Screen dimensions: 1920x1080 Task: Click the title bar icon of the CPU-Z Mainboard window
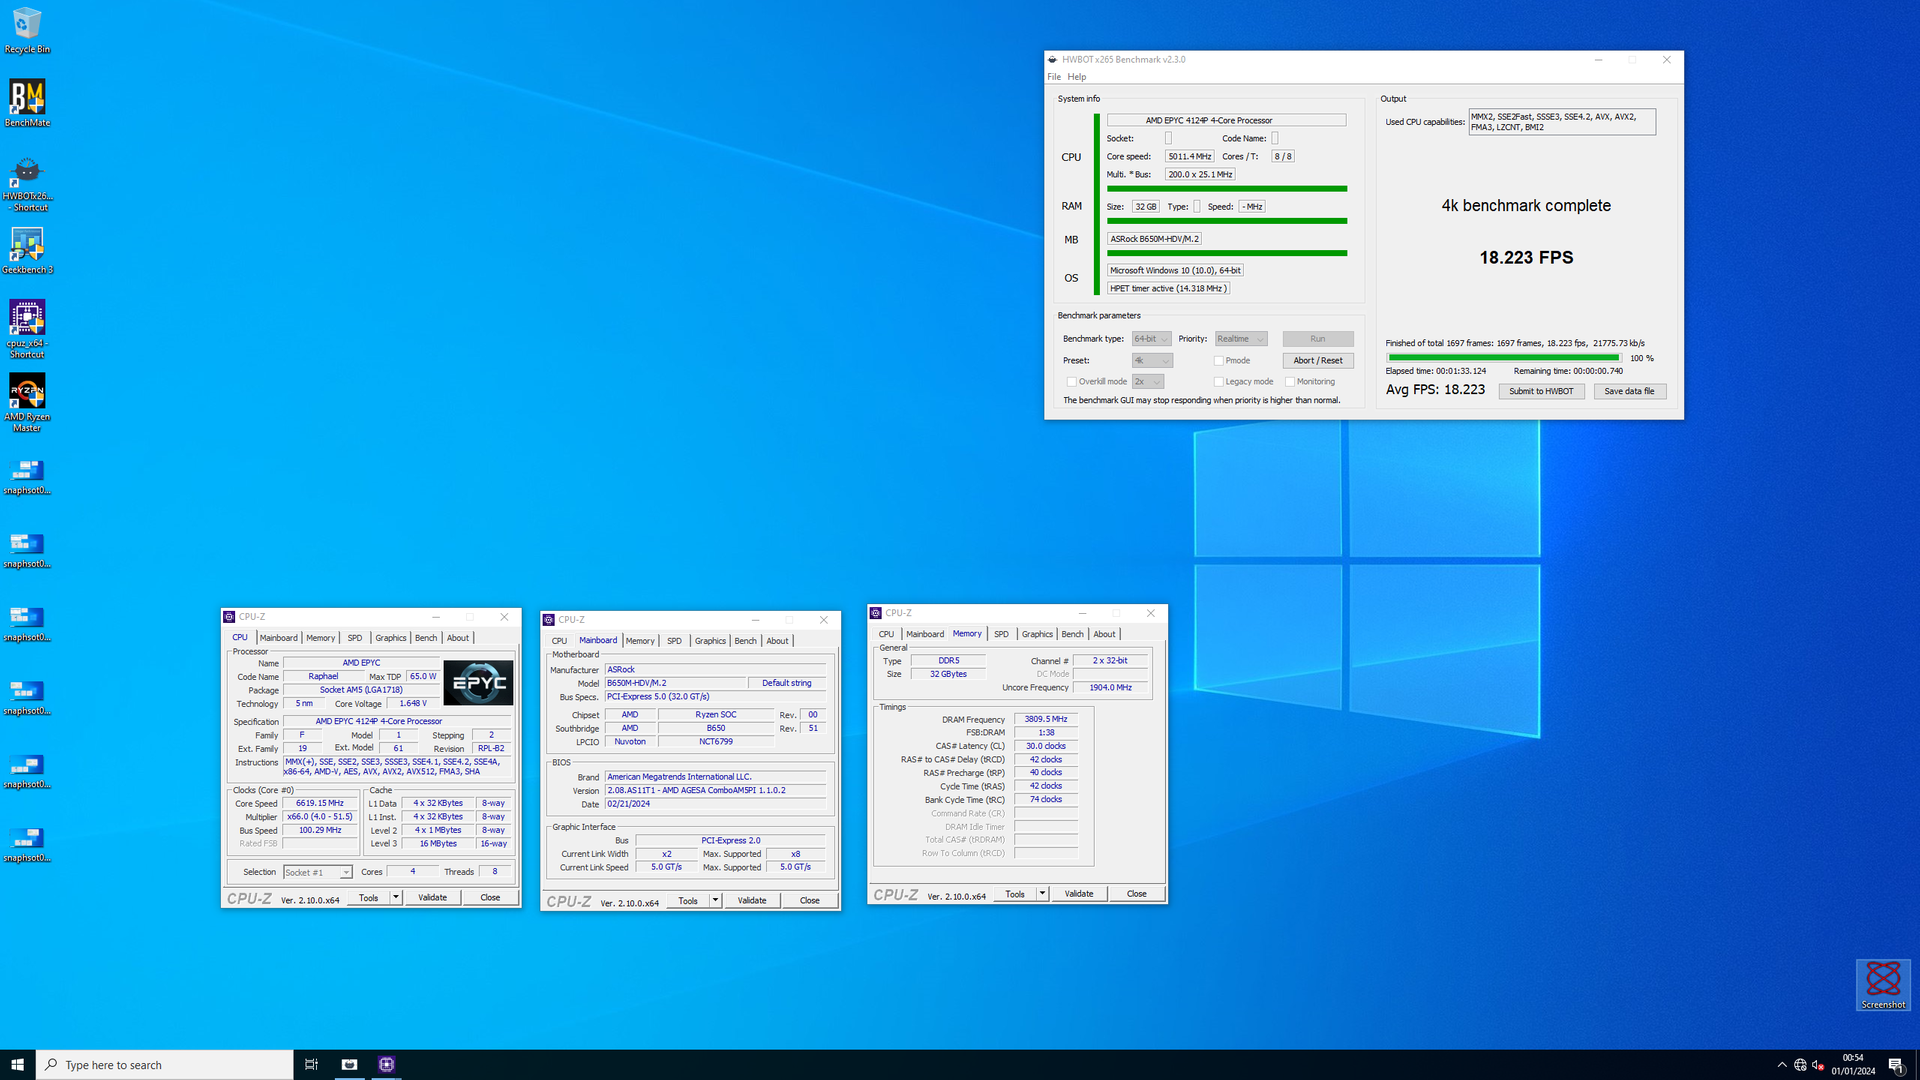click(548, 620)
